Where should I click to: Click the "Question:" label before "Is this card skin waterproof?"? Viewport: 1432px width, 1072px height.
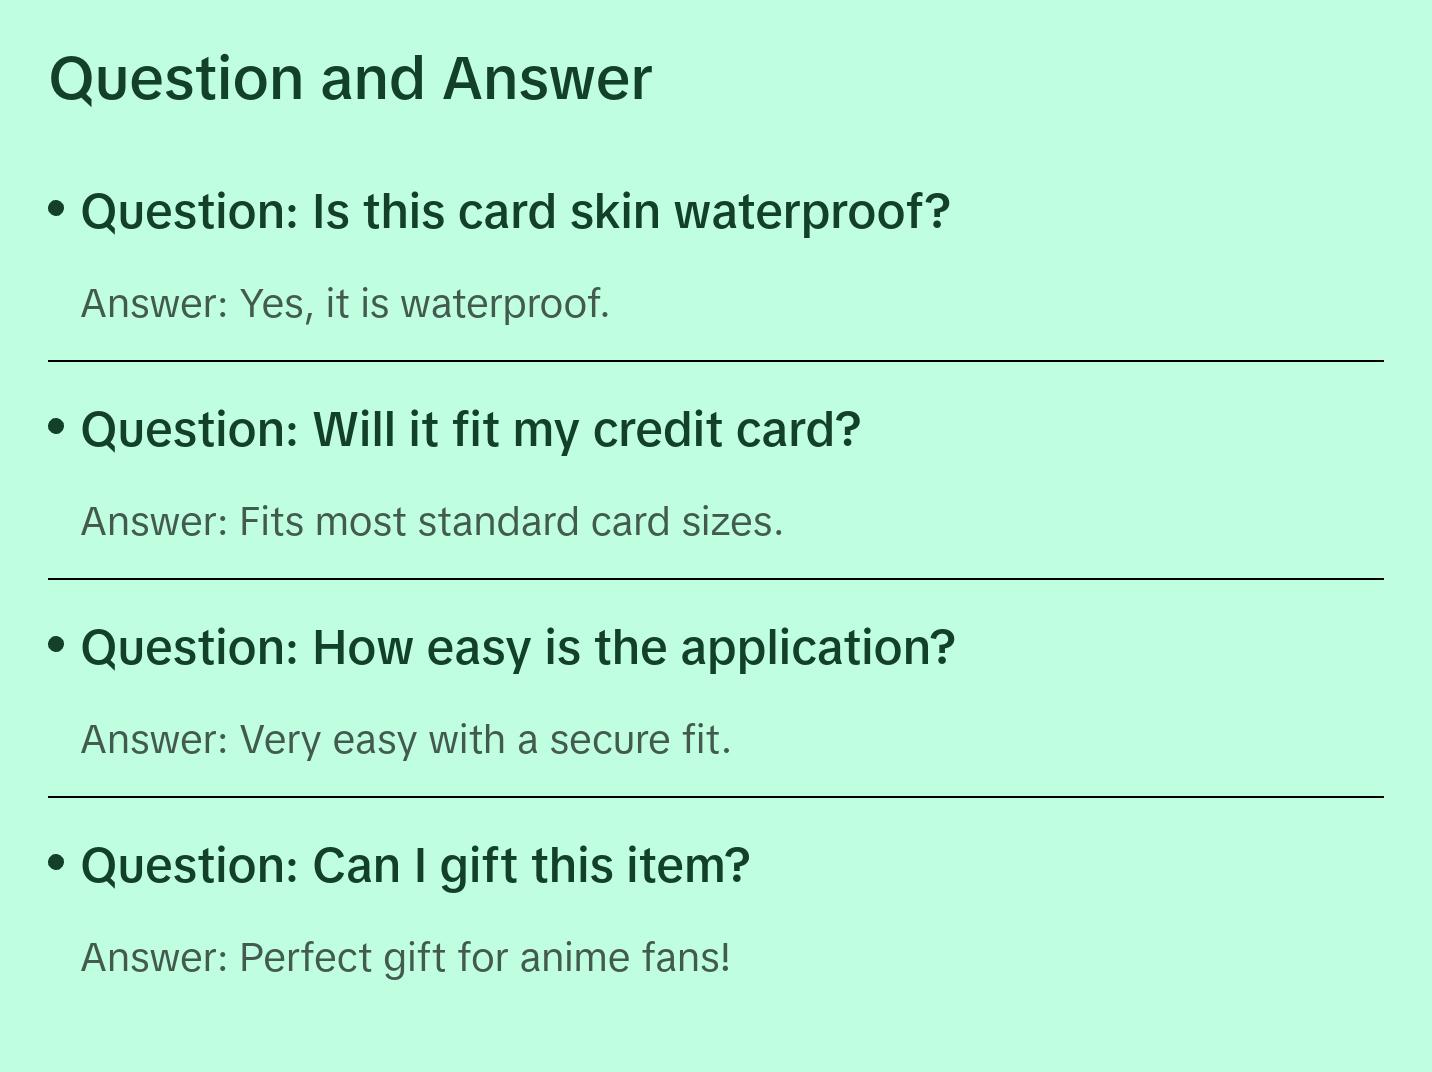[x=190, y=212]
